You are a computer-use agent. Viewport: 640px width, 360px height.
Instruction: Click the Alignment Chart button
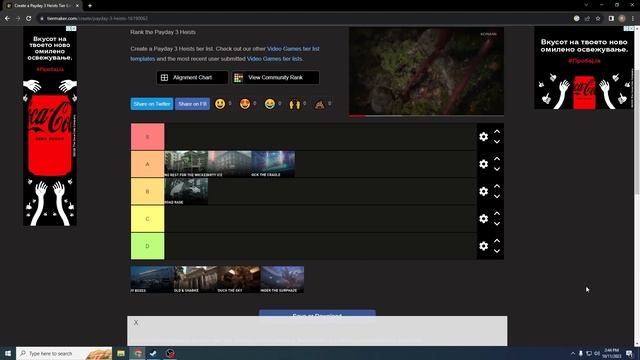click(192, 78)
